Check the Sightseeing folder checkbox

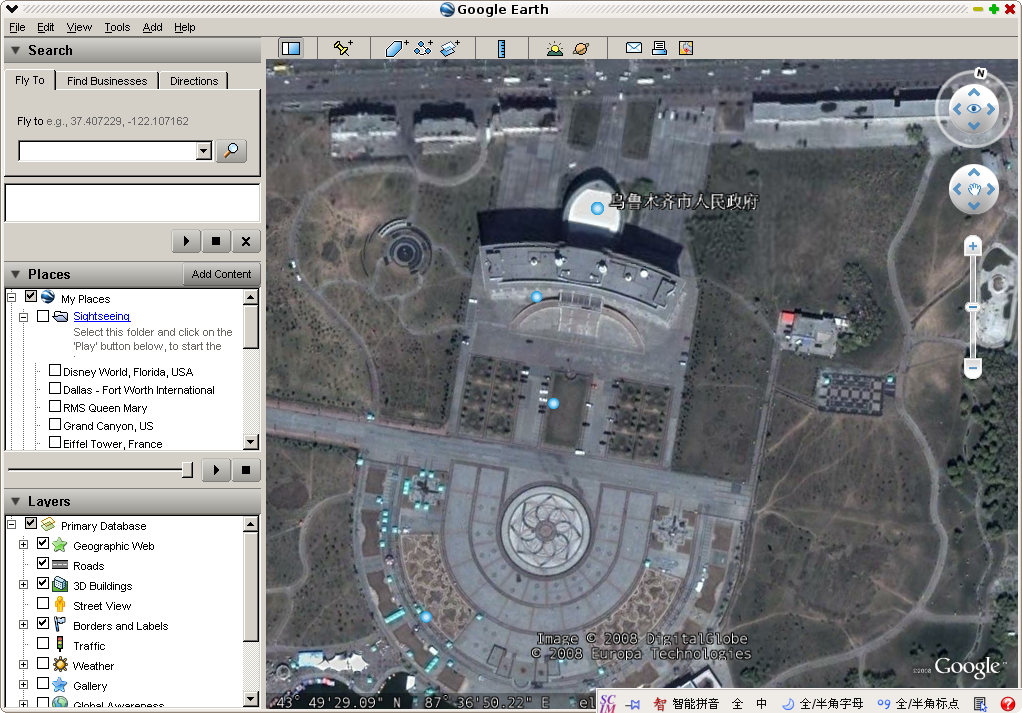tap(43, 315)
